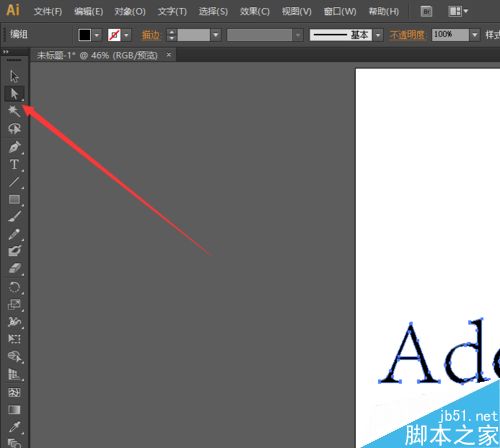Open the 效果(C) menu
500x448 pixels.
[255, 12]
